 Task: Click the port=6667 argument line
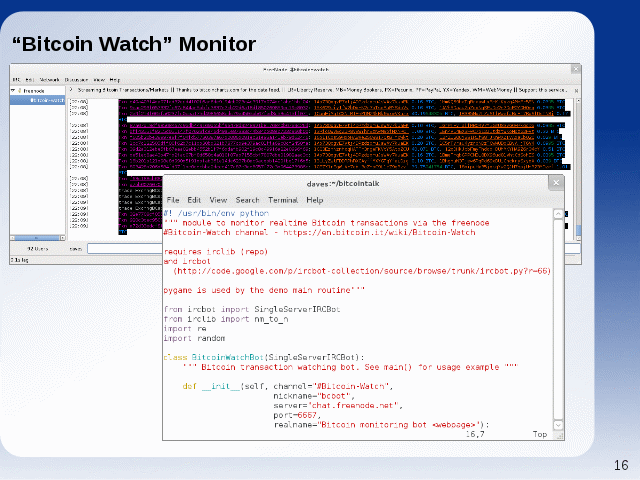(297, 415)
